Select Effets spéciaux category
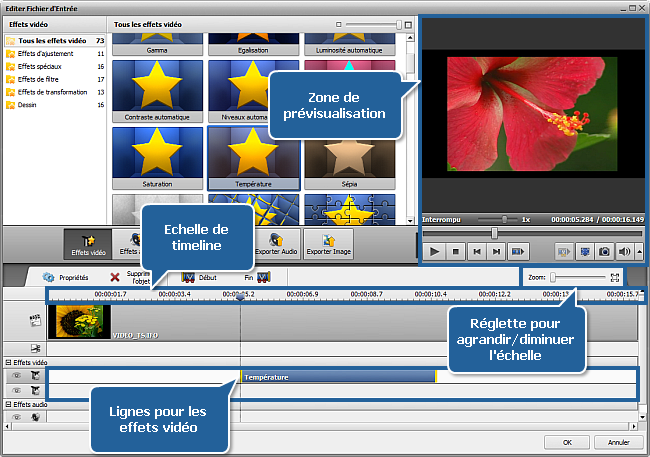The image size is (650, 457). (x=41, y=66)
